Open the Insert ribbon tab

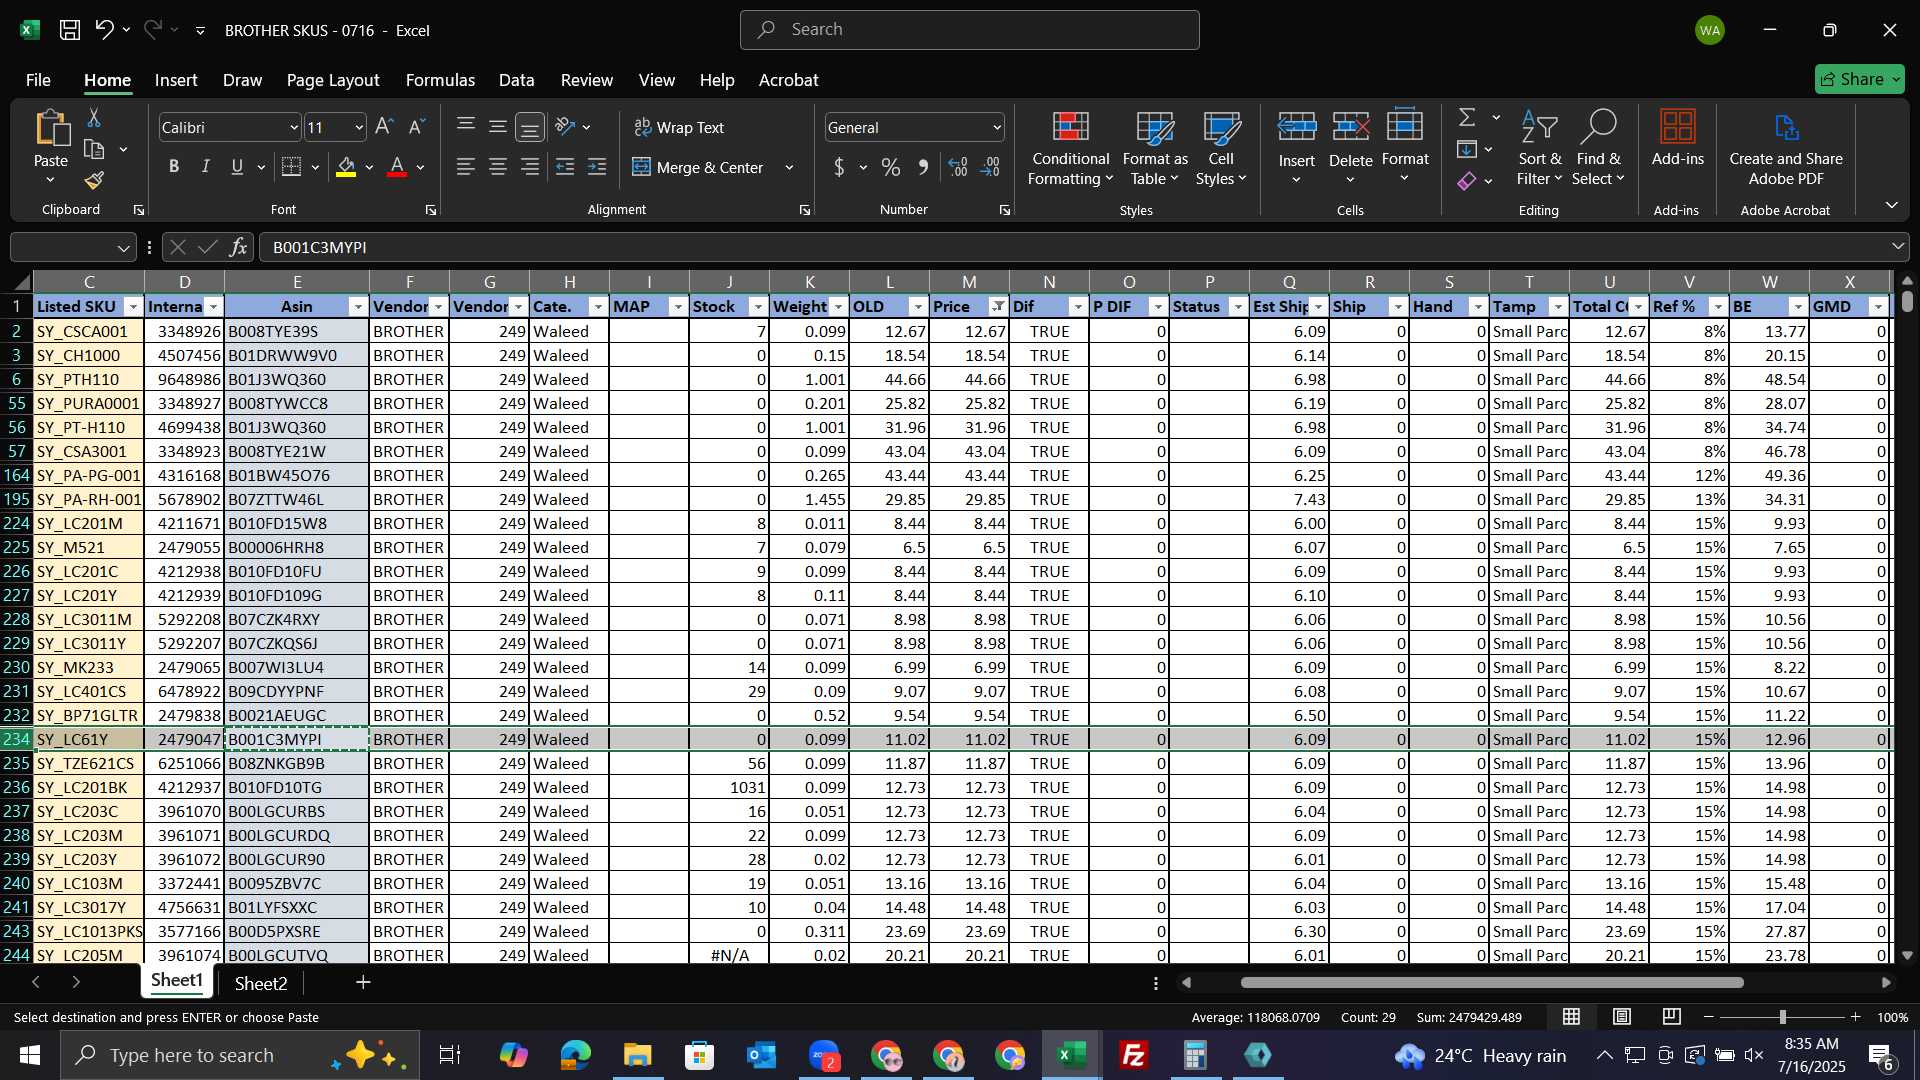(x=176, y=80)
